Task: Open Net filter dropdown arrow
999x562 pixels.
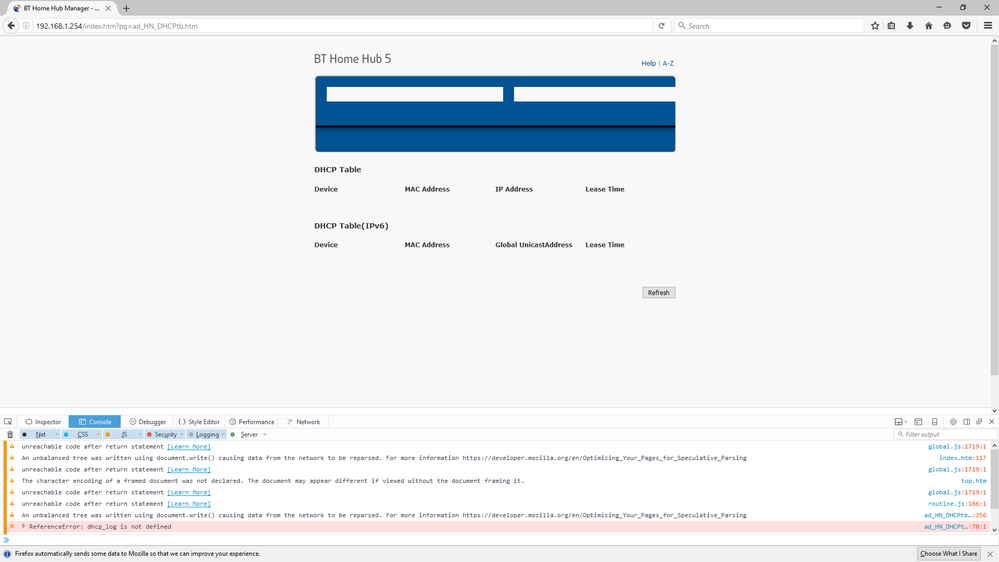Action: click(x=56, y=435)
